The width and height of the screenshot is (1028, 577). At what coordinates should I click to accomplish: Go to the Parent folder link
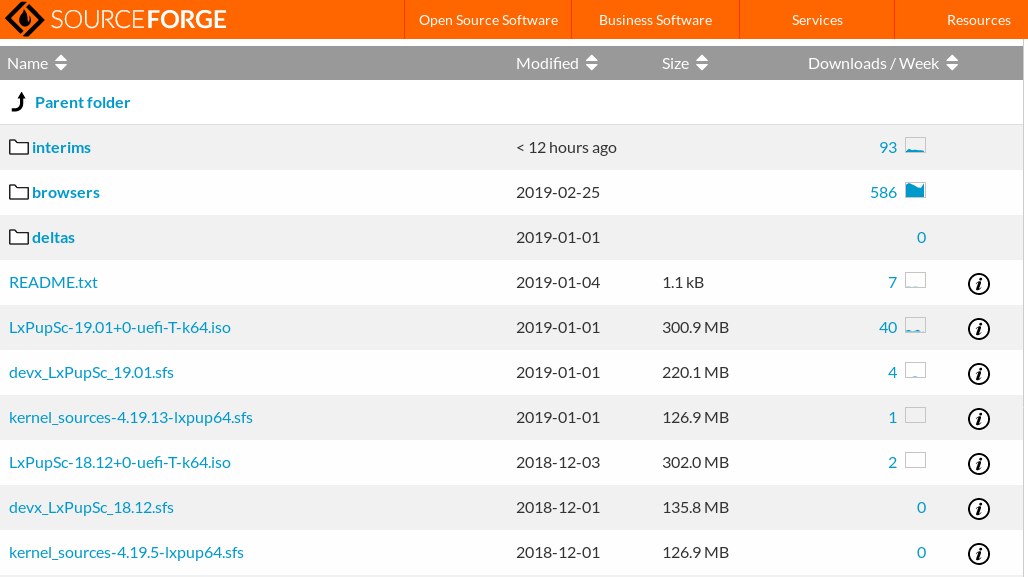pyautogui.click(x=82, y=102)
